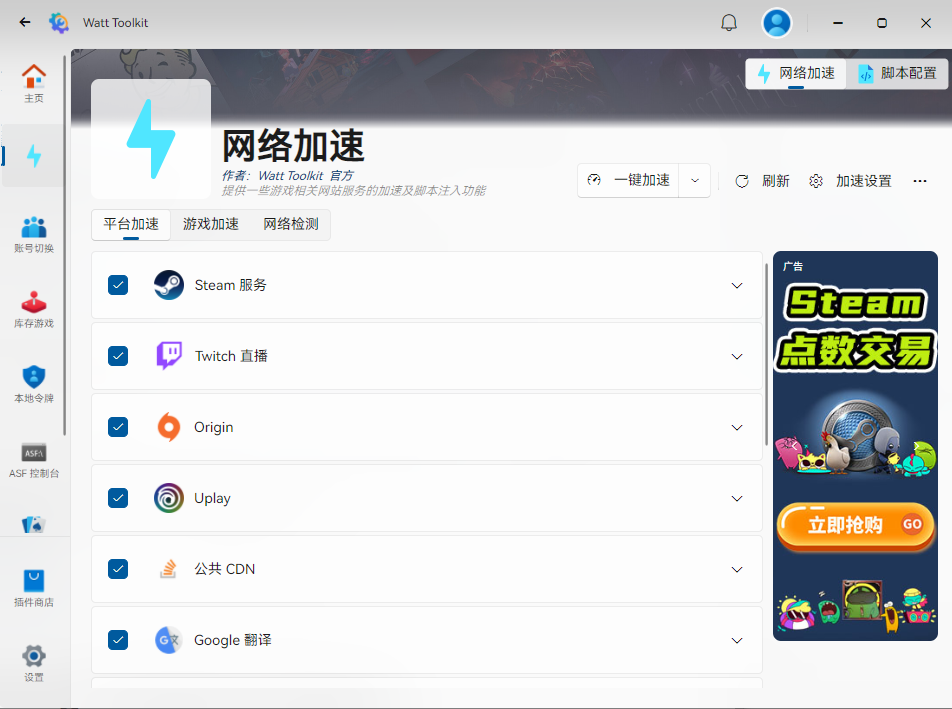Click the Uplay logo icon
The image size is (952, 709).
click(169, 498)
